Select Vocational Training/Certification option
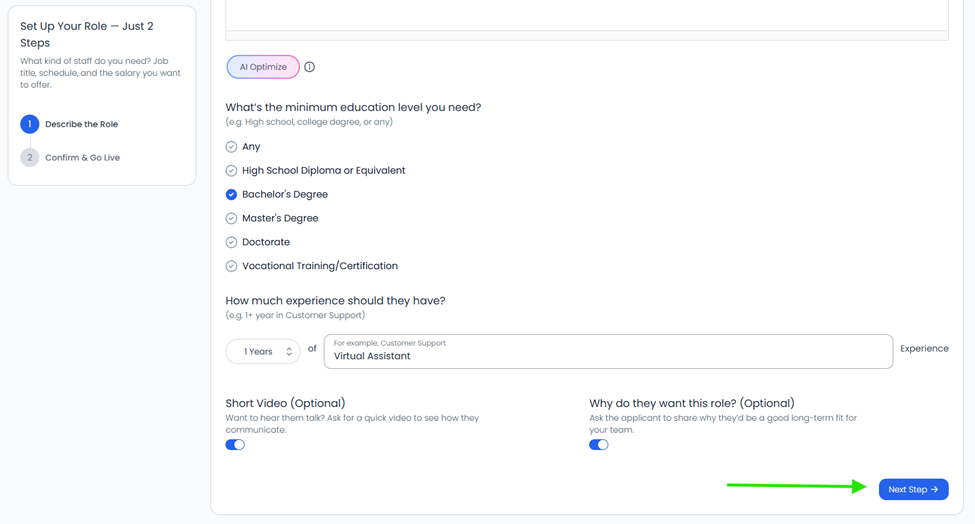The width and height of the screenshot is (975, 524). (x=312, y=266)
